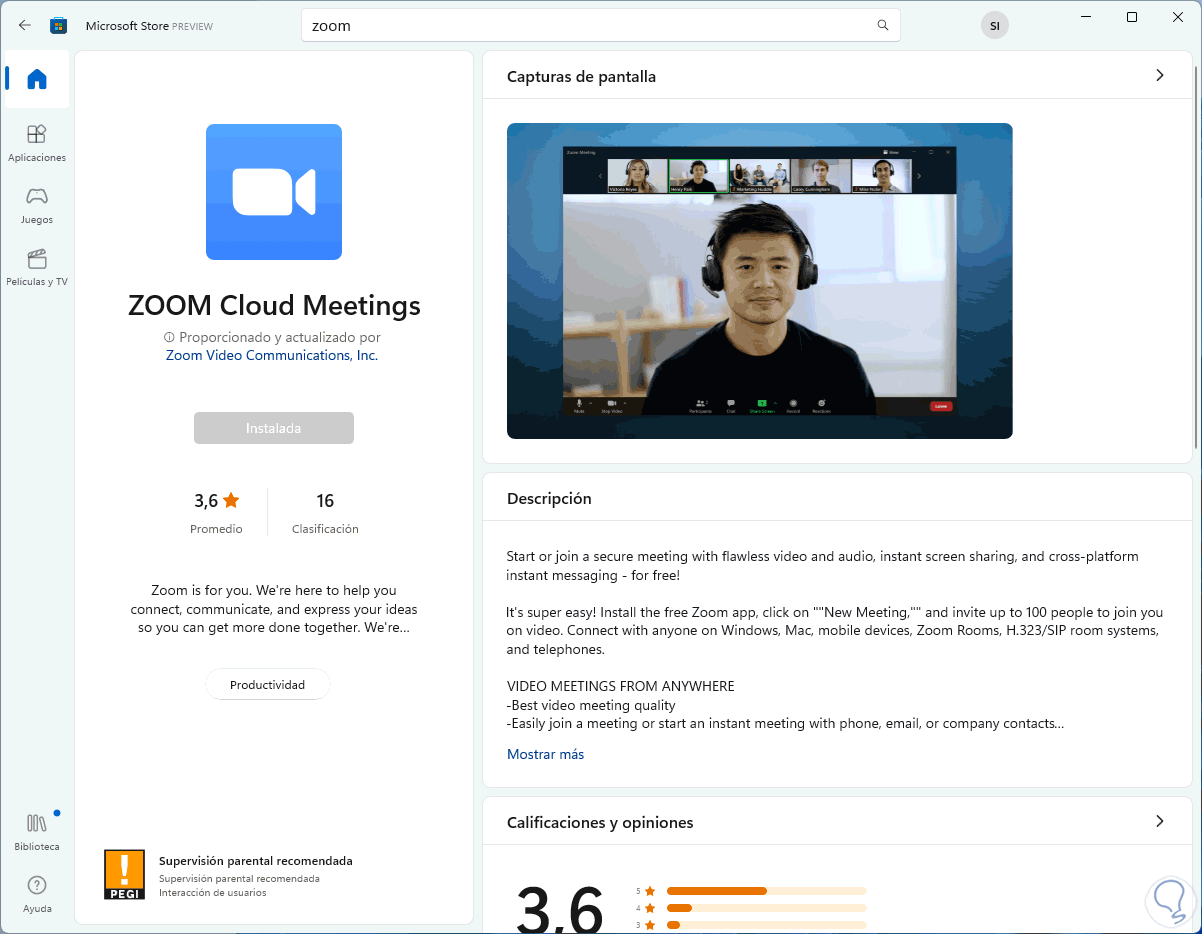This screenshot has width=1202, height=934.
Task: Expand the Capturas de pantalla chevron
Action: click(1160, 75)
